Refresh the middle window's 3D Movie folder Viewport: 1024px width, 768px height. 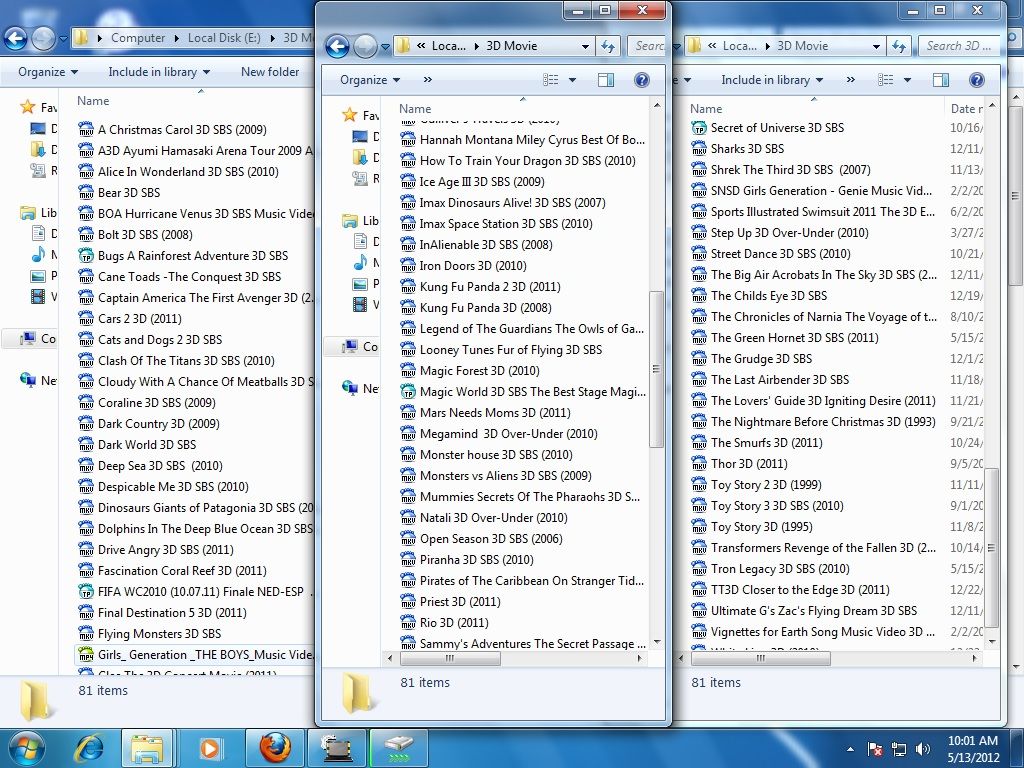608,46
